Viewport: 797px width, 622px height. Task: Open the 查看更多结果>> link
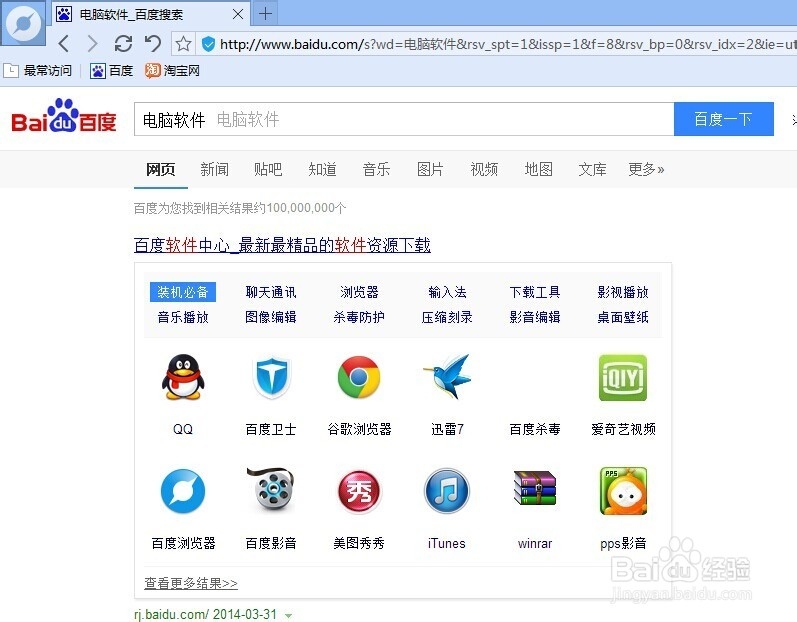click(x=191, y=583)
